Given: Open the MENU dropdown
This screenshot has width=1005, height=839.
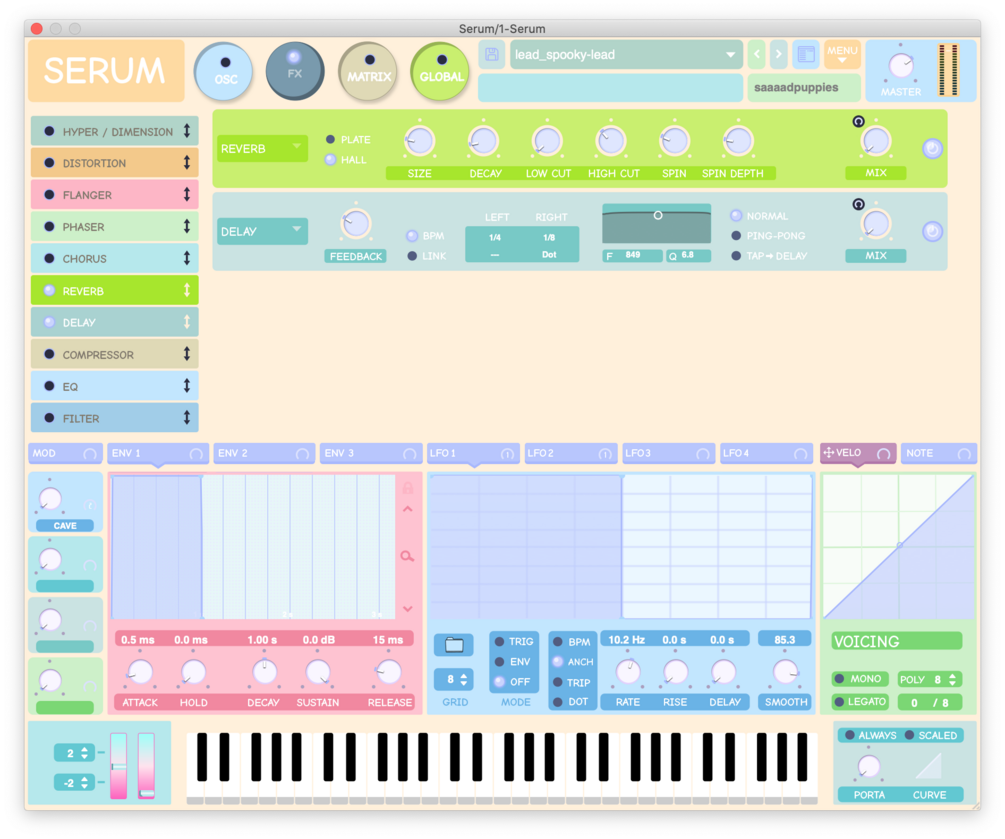Looking at the screenshot, I should coord(842,54).
